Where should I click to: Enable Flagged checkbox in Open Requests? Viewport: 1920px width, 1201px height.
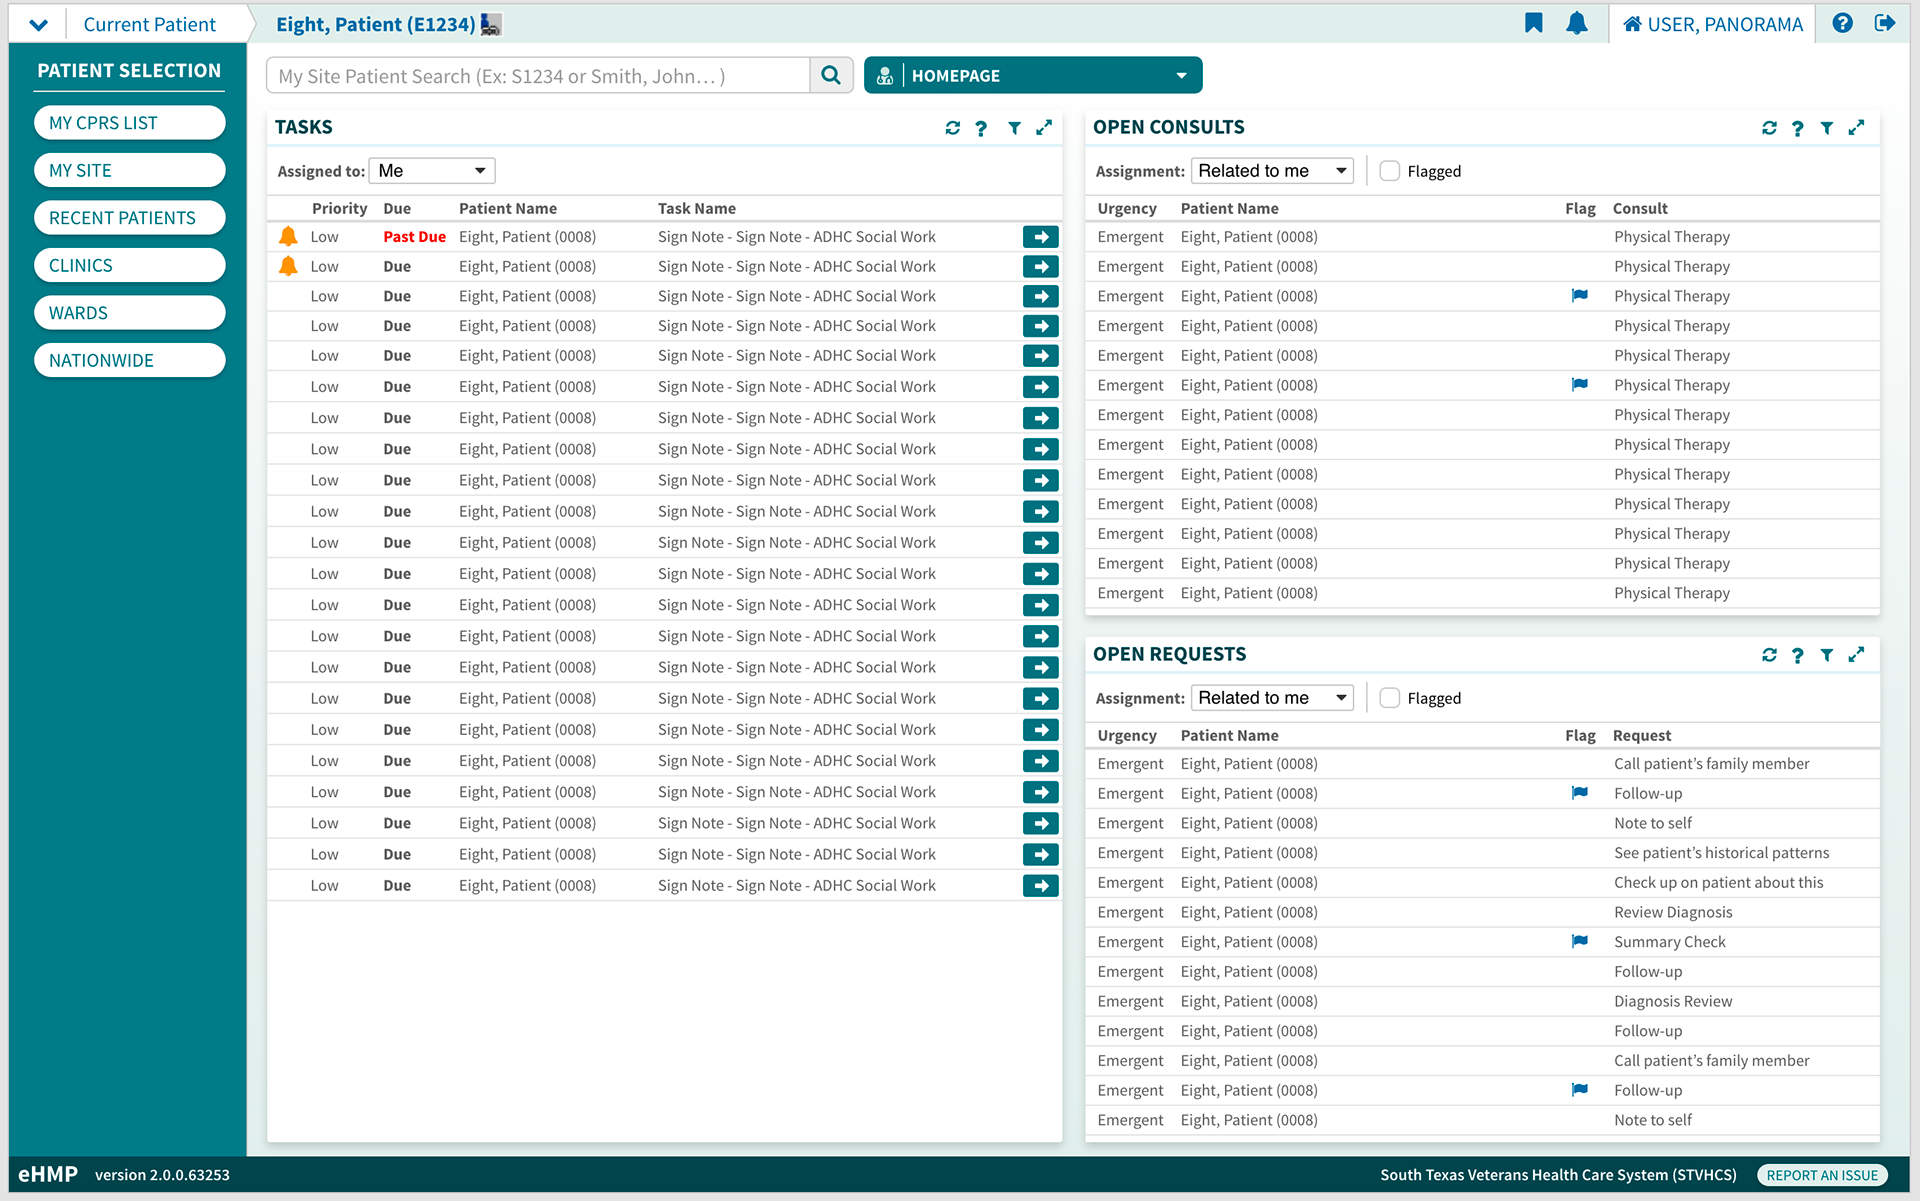[1389, 698]
